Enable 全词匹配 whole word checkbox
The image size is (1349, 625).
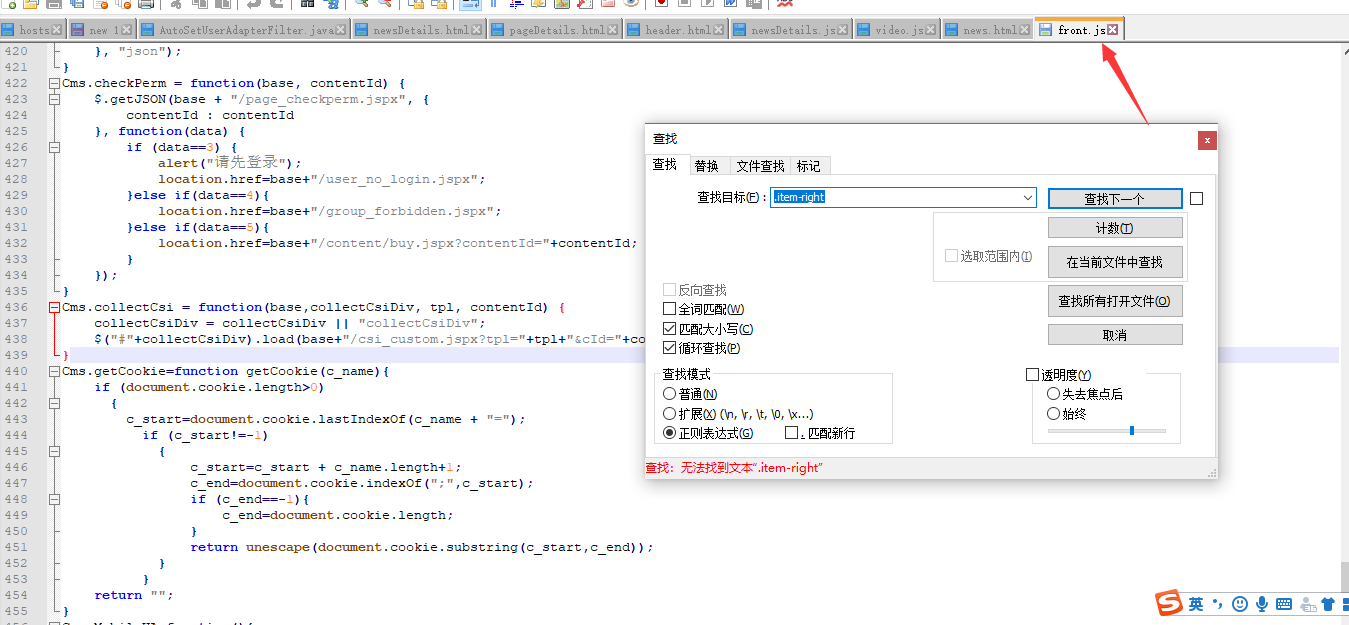[x=670, y=309]
